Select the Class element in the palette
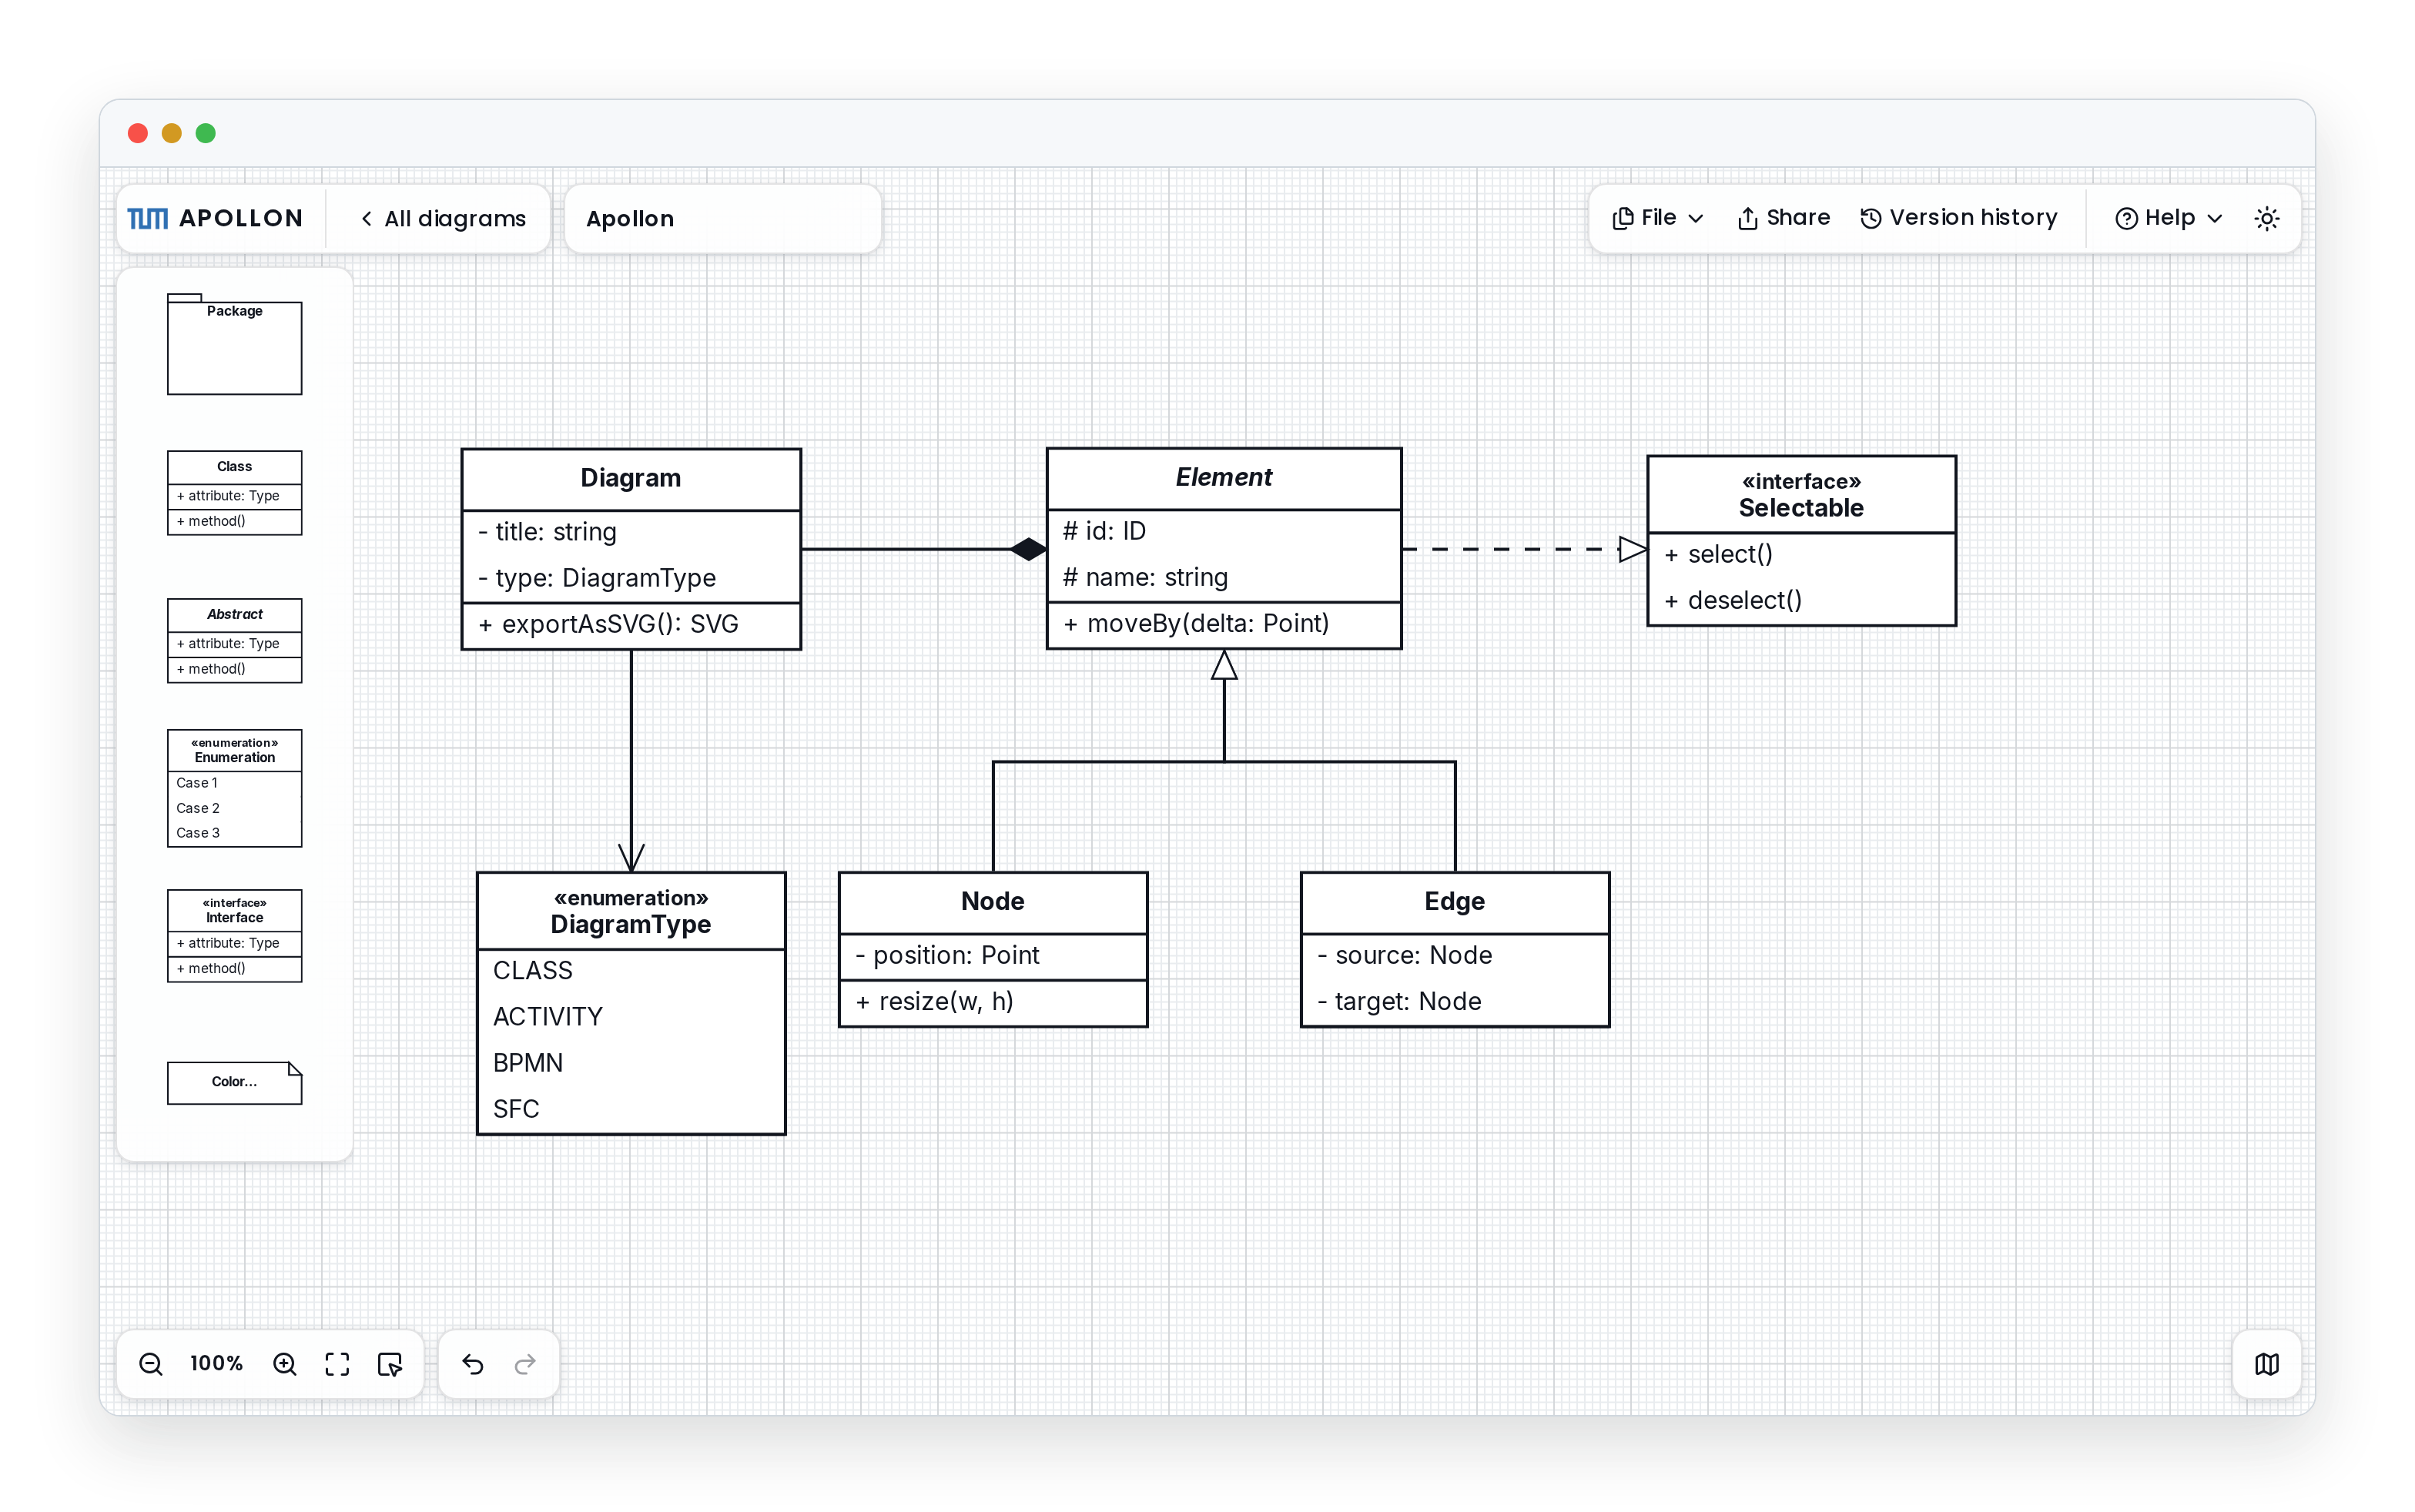 (235, 493)
